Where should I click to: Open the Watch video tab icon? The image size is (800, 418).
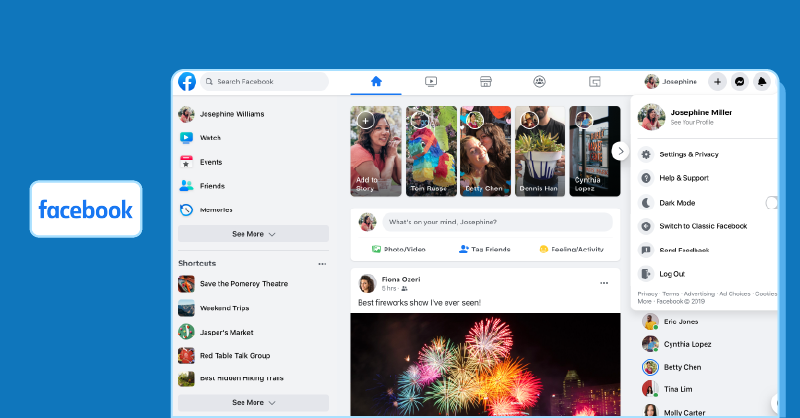coord(431,82)
